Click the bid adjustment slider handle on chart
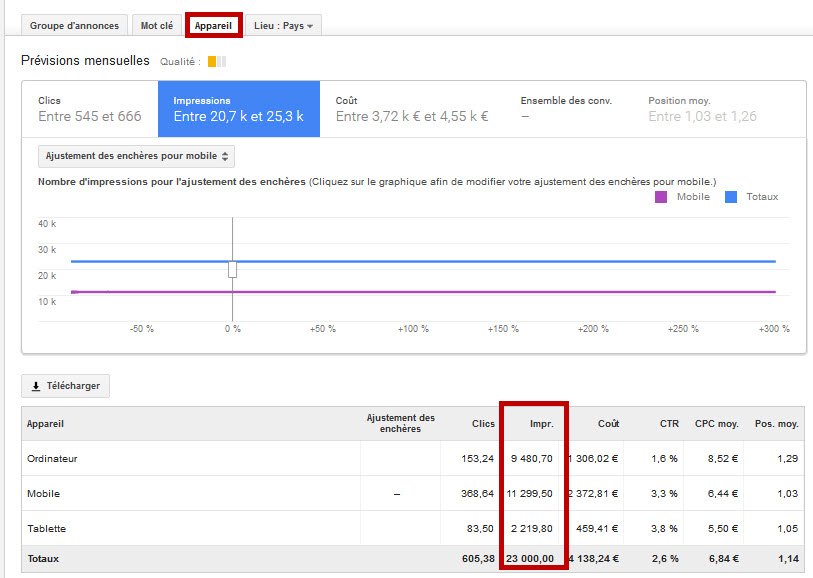This screenshot has width=813, height=578. [x=232, y=269]
